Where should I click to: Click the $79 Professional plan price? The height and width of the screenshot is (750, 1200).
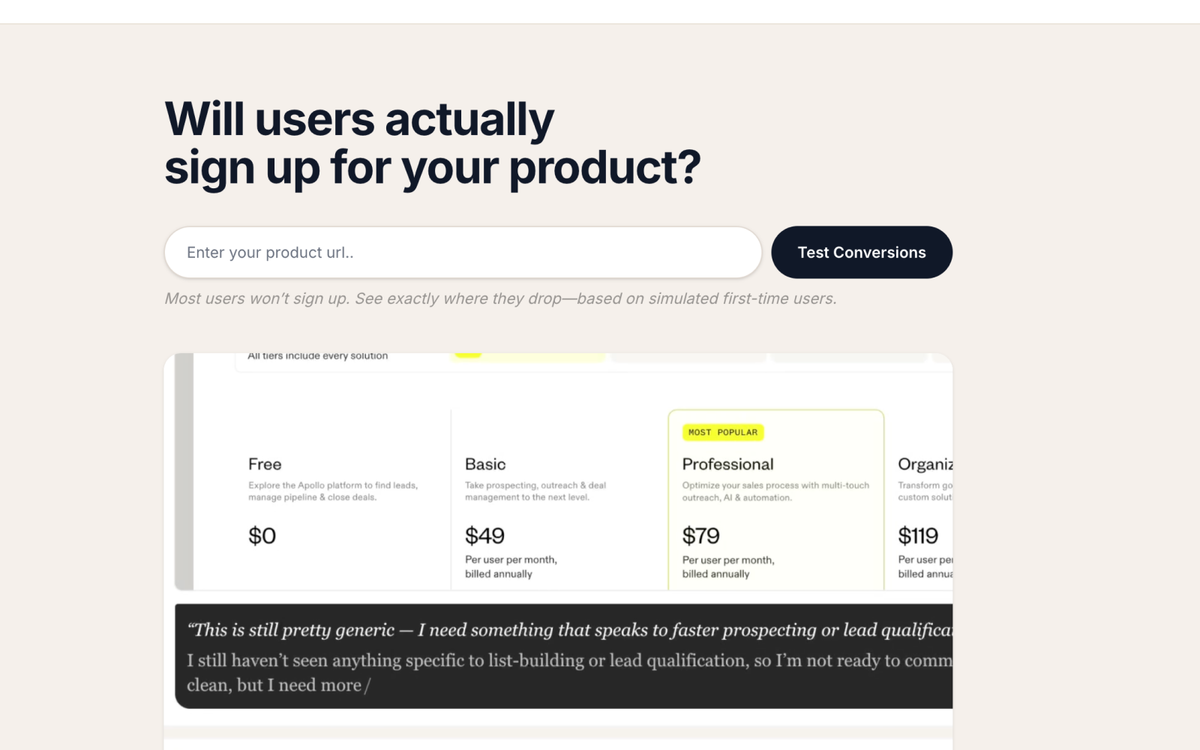pyautogui.click(x=701, y=536)
